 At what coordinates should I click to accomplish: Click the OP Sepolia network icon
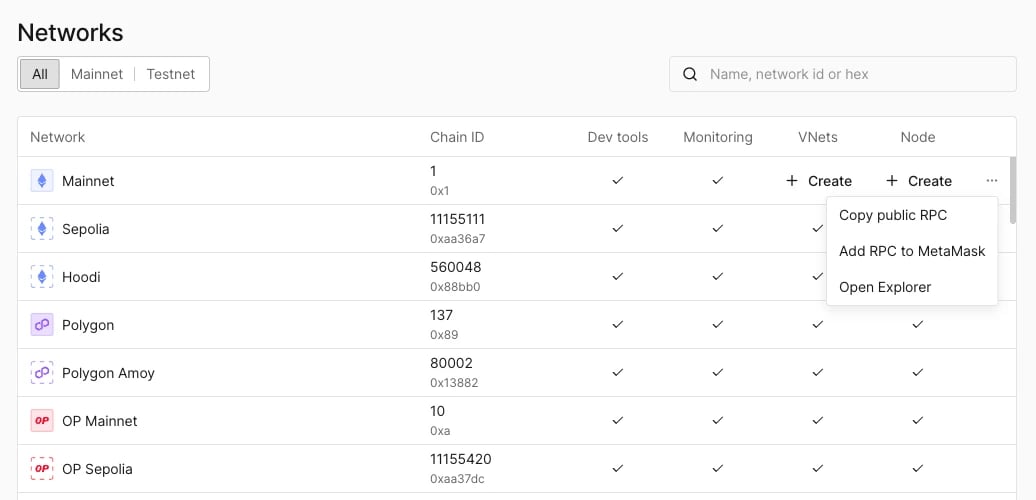[42, 469]
